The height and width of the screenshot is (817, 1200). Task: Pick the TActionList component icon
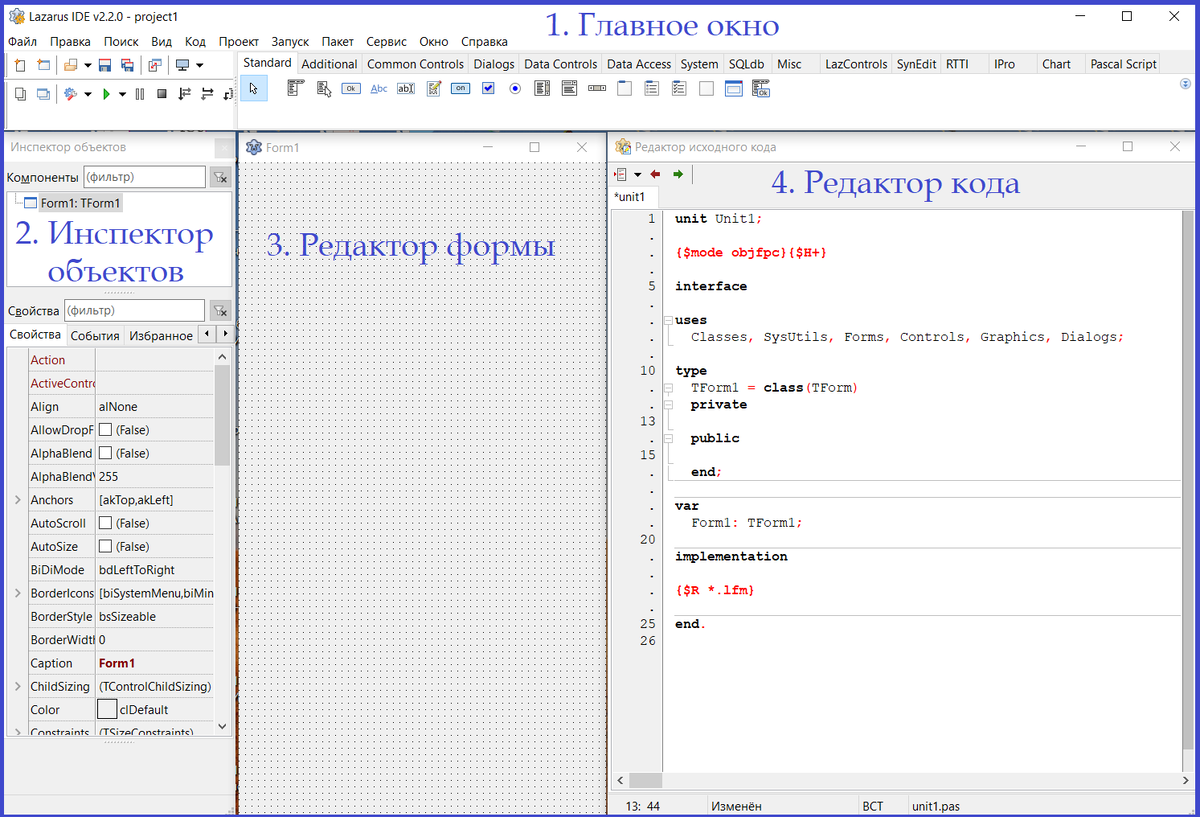pyautogui.click(x=761, y=89)
